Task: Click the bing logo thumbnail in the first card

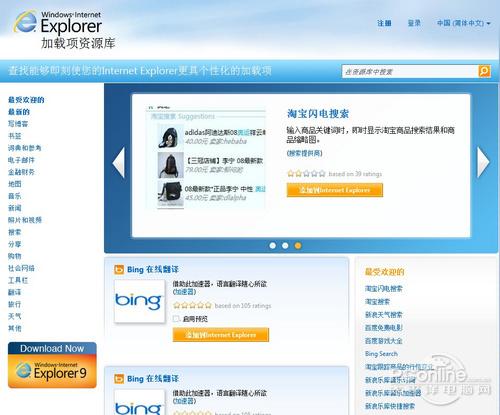Action: [x=139, y=301]
